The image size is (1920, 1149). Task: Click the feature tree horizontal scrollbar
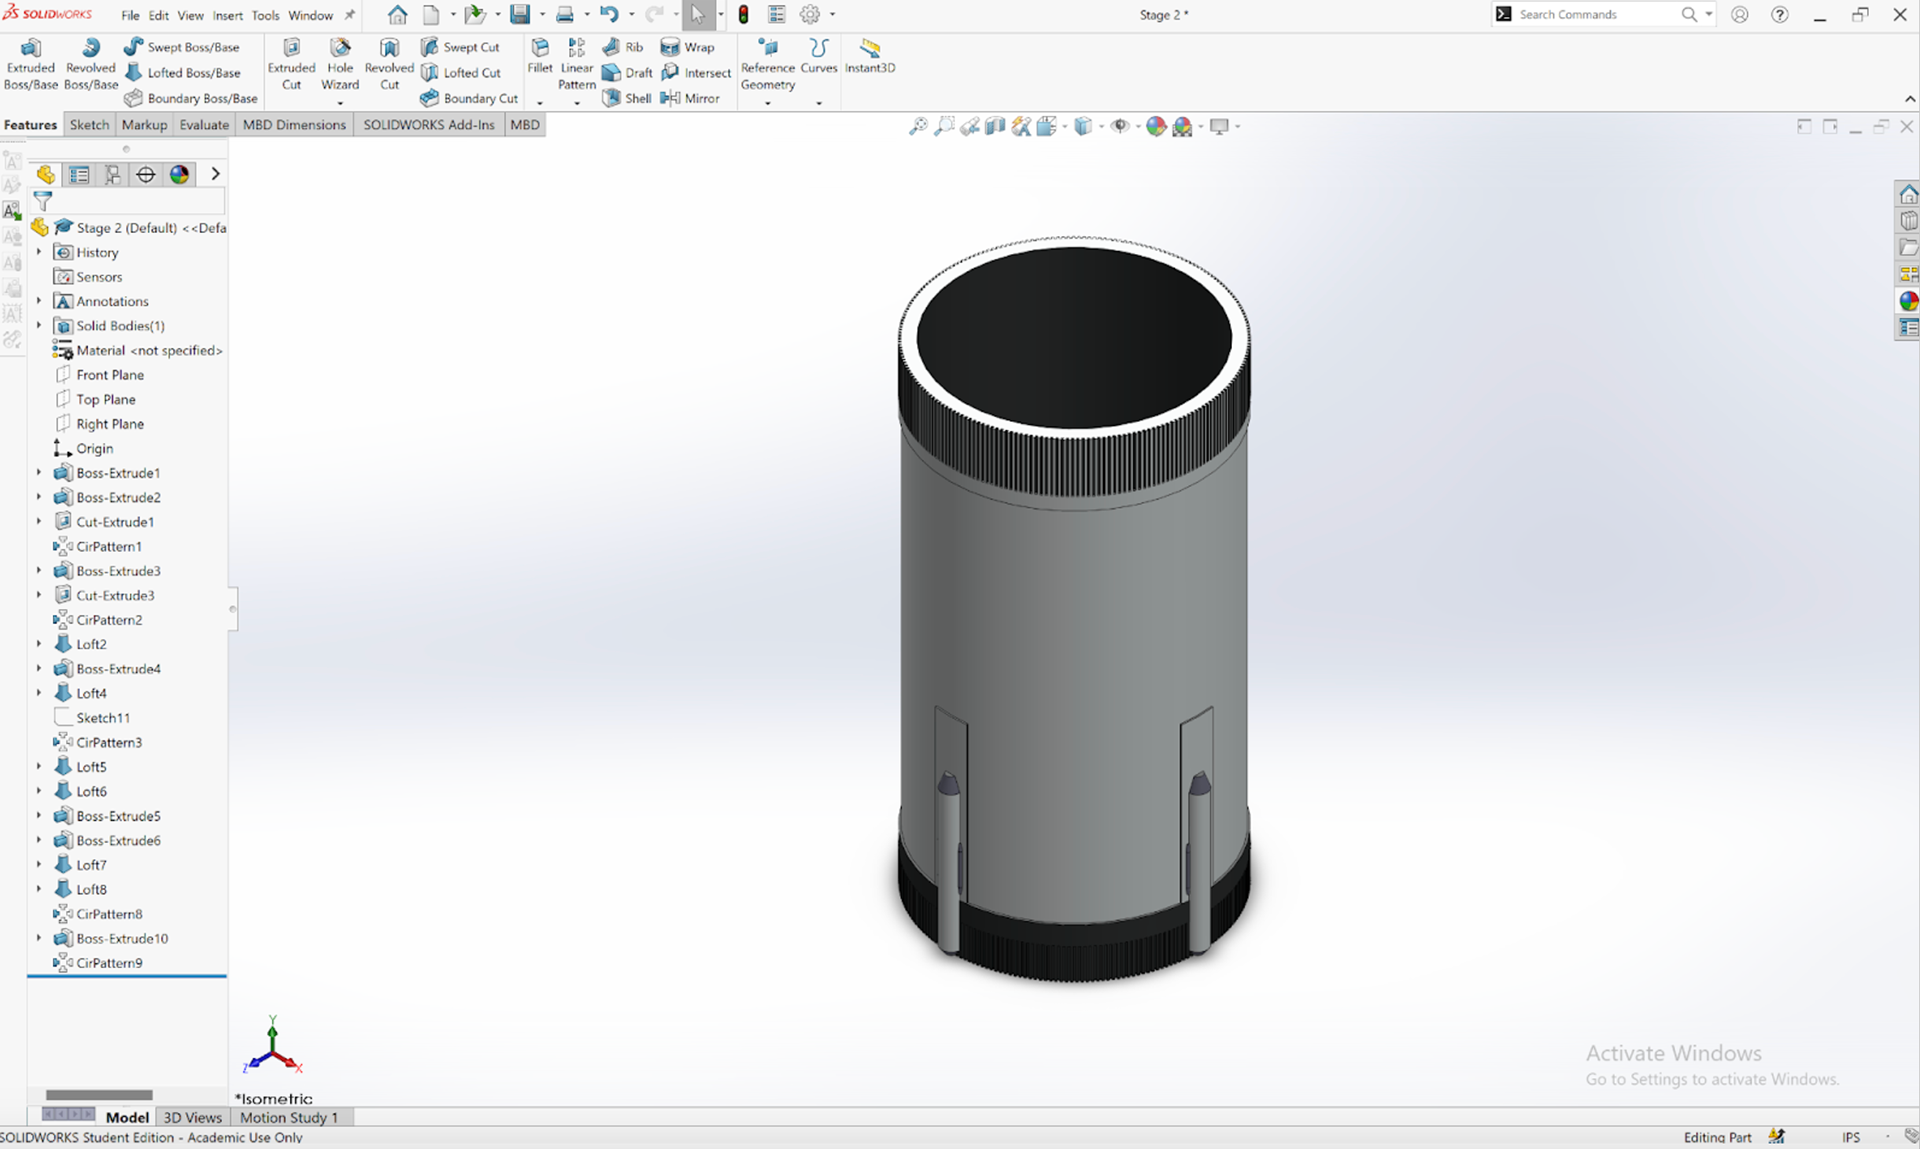(x=99, y=1095)
